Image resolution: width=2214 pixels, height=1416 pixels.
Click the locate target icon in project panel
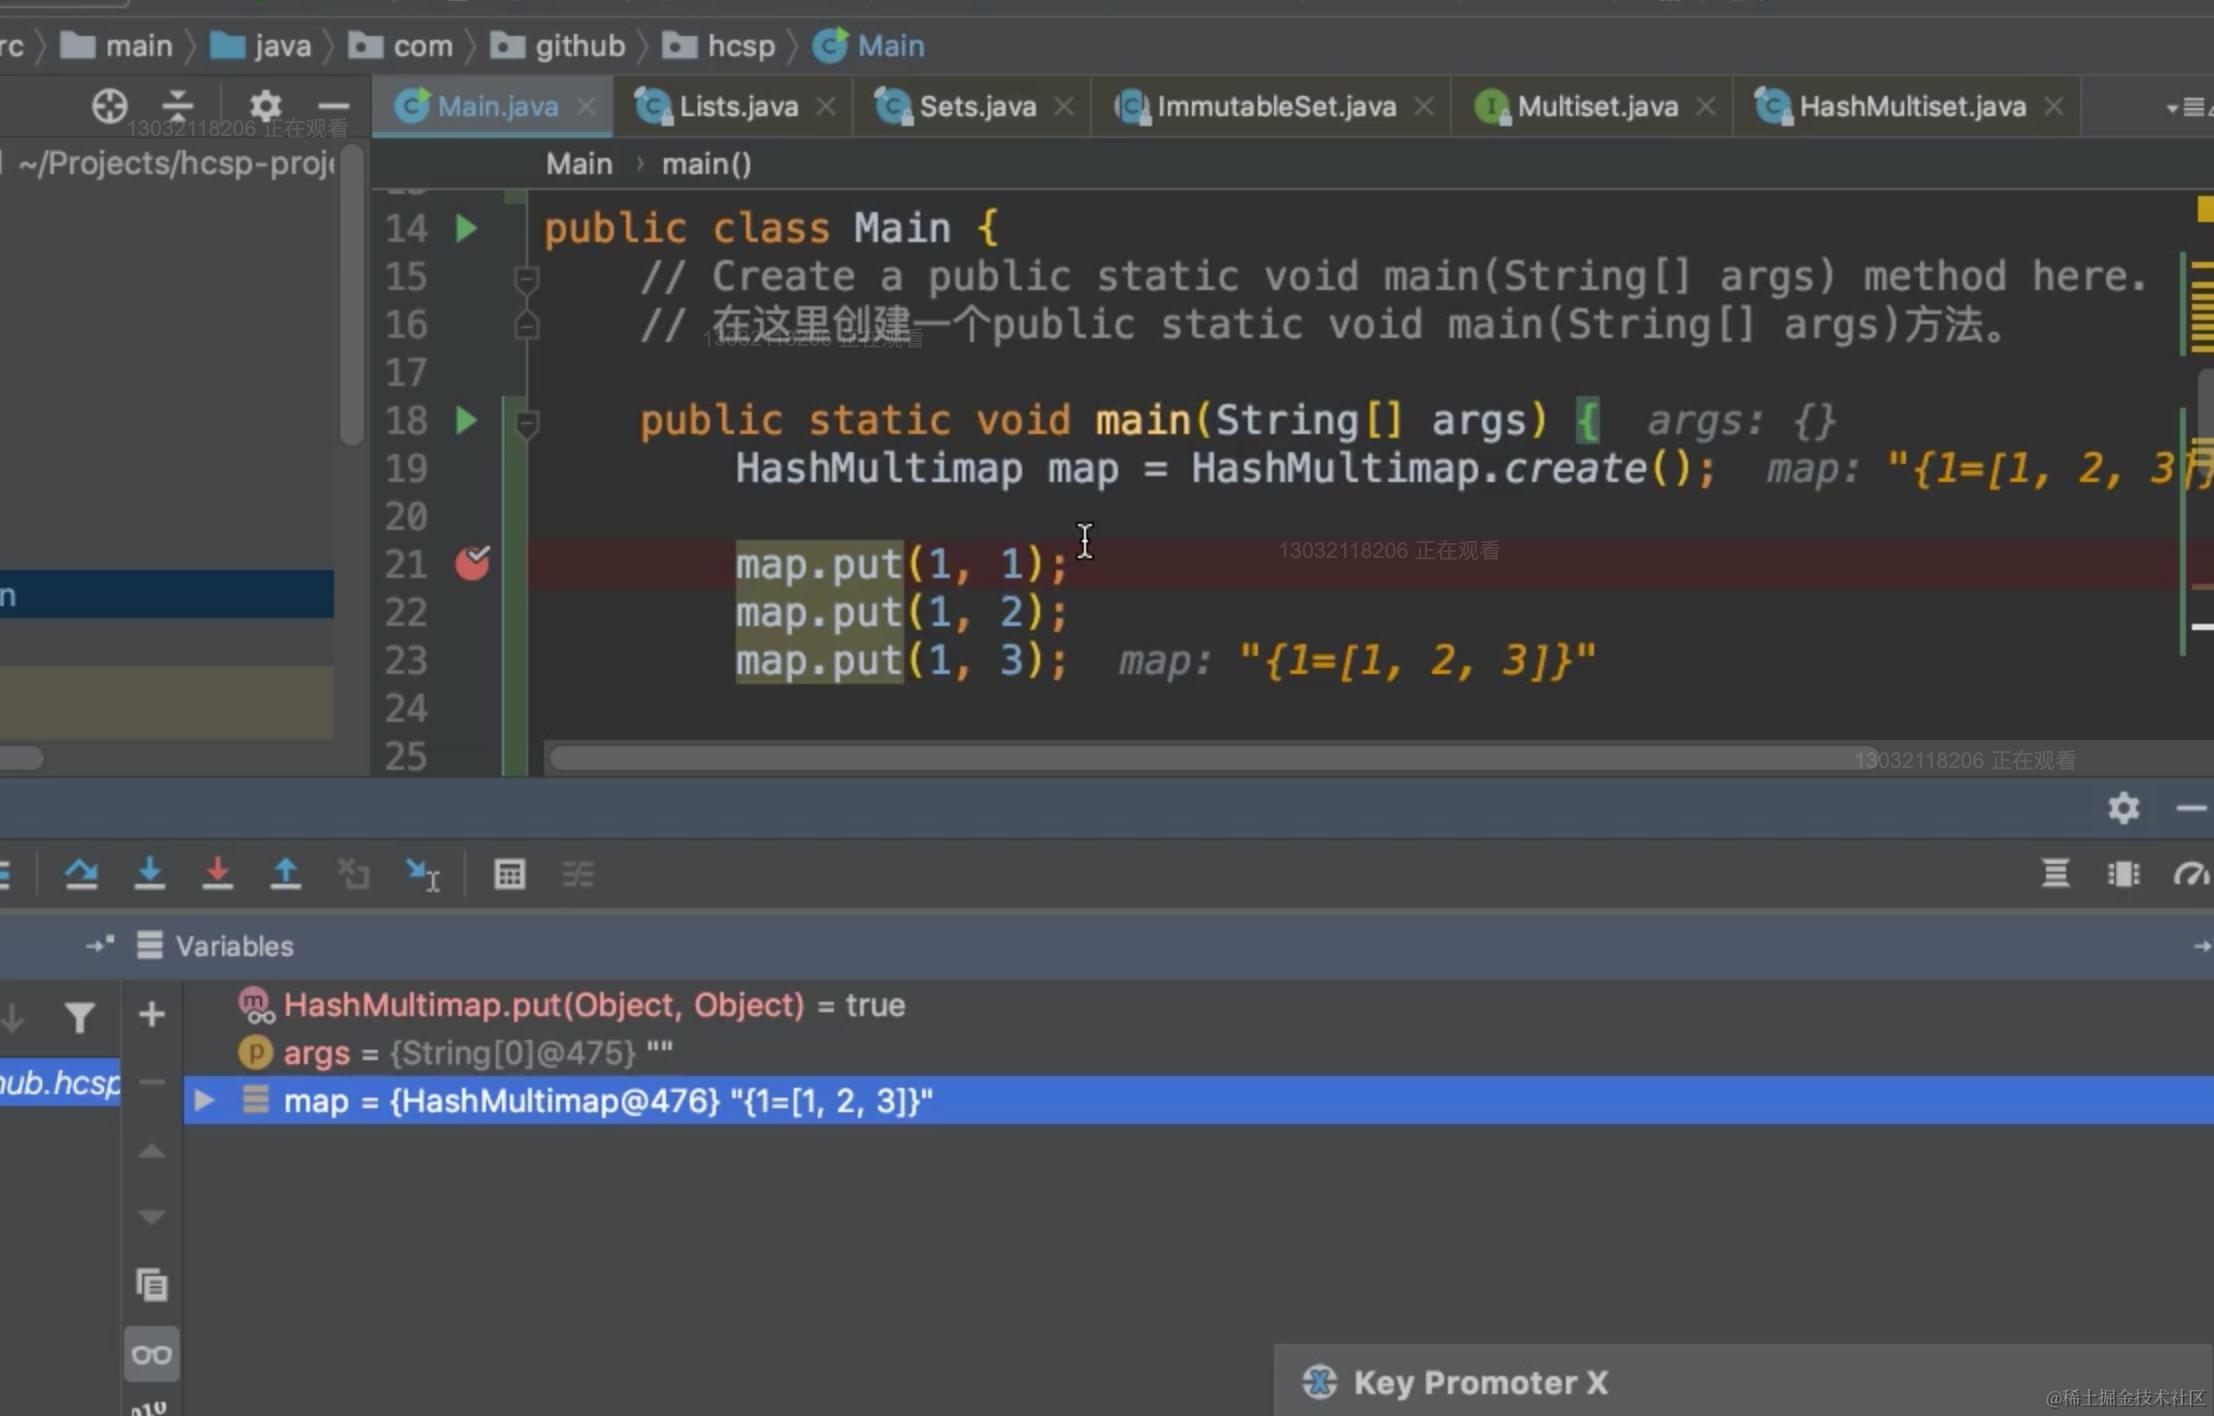click(x=110, y=106)
